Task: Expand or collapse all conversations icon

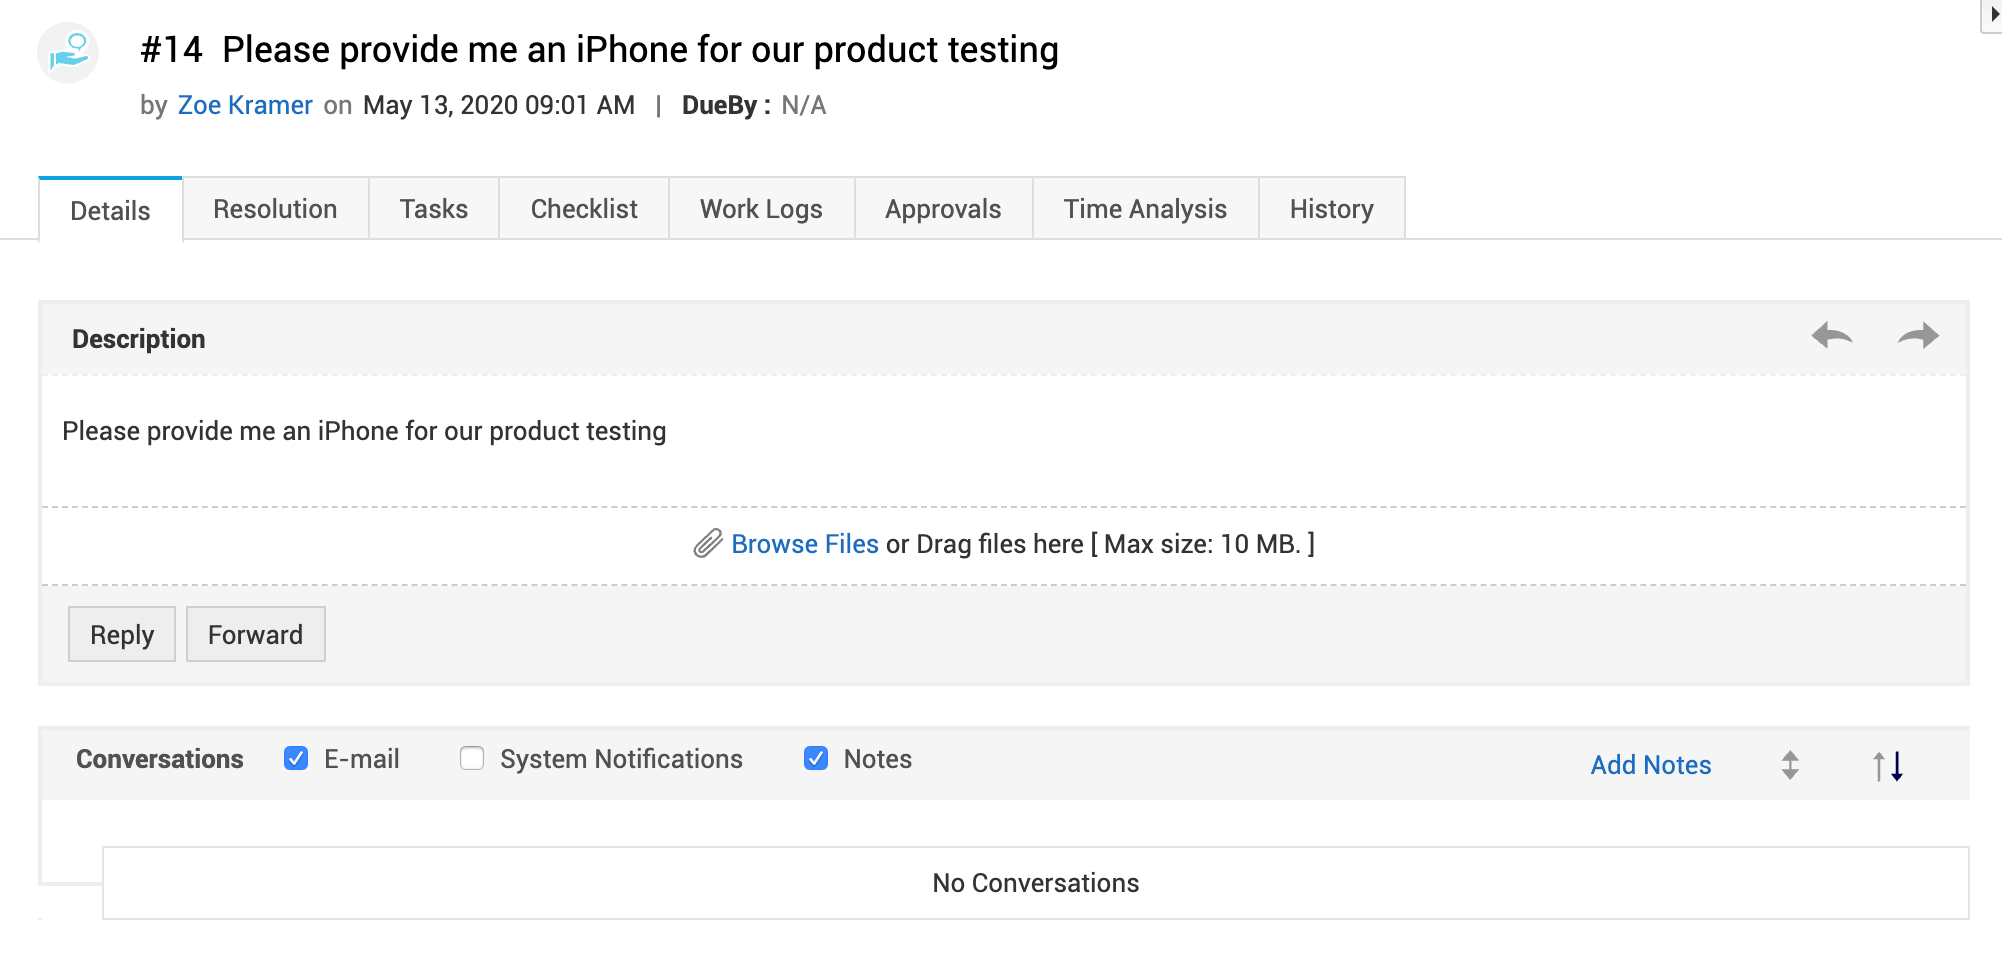Action: [1790, 765]
